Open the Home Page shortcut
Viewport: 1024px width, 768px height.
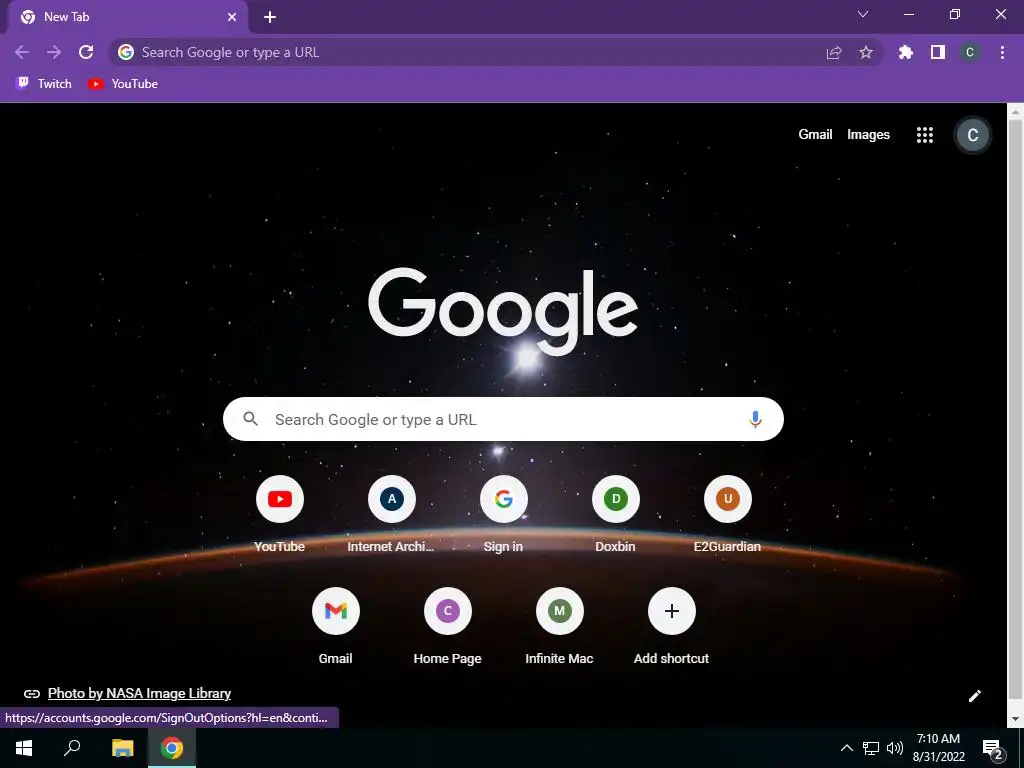(x=447, y=627)
